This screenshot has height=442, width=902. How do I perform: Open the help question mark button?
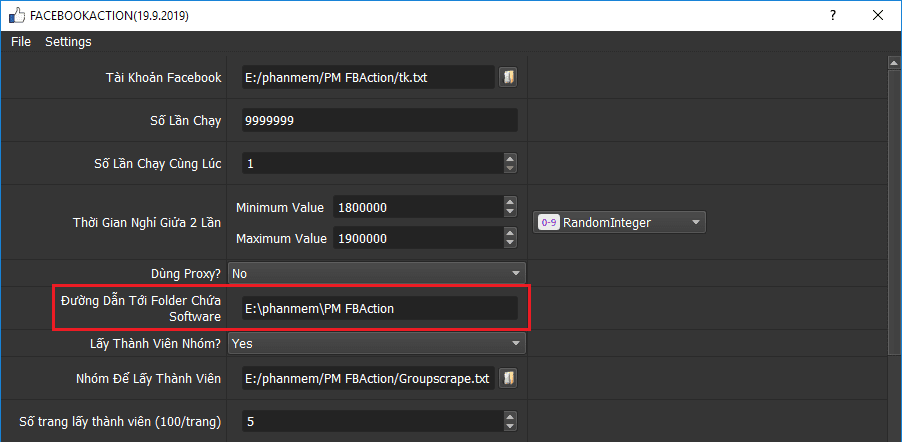pyautogui.click(x=831, y=17)
